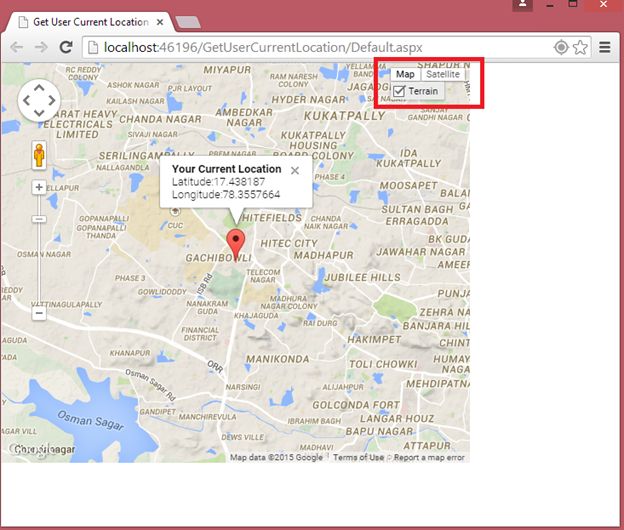Click the HYDER NAGAR label

tap(308, 99)
